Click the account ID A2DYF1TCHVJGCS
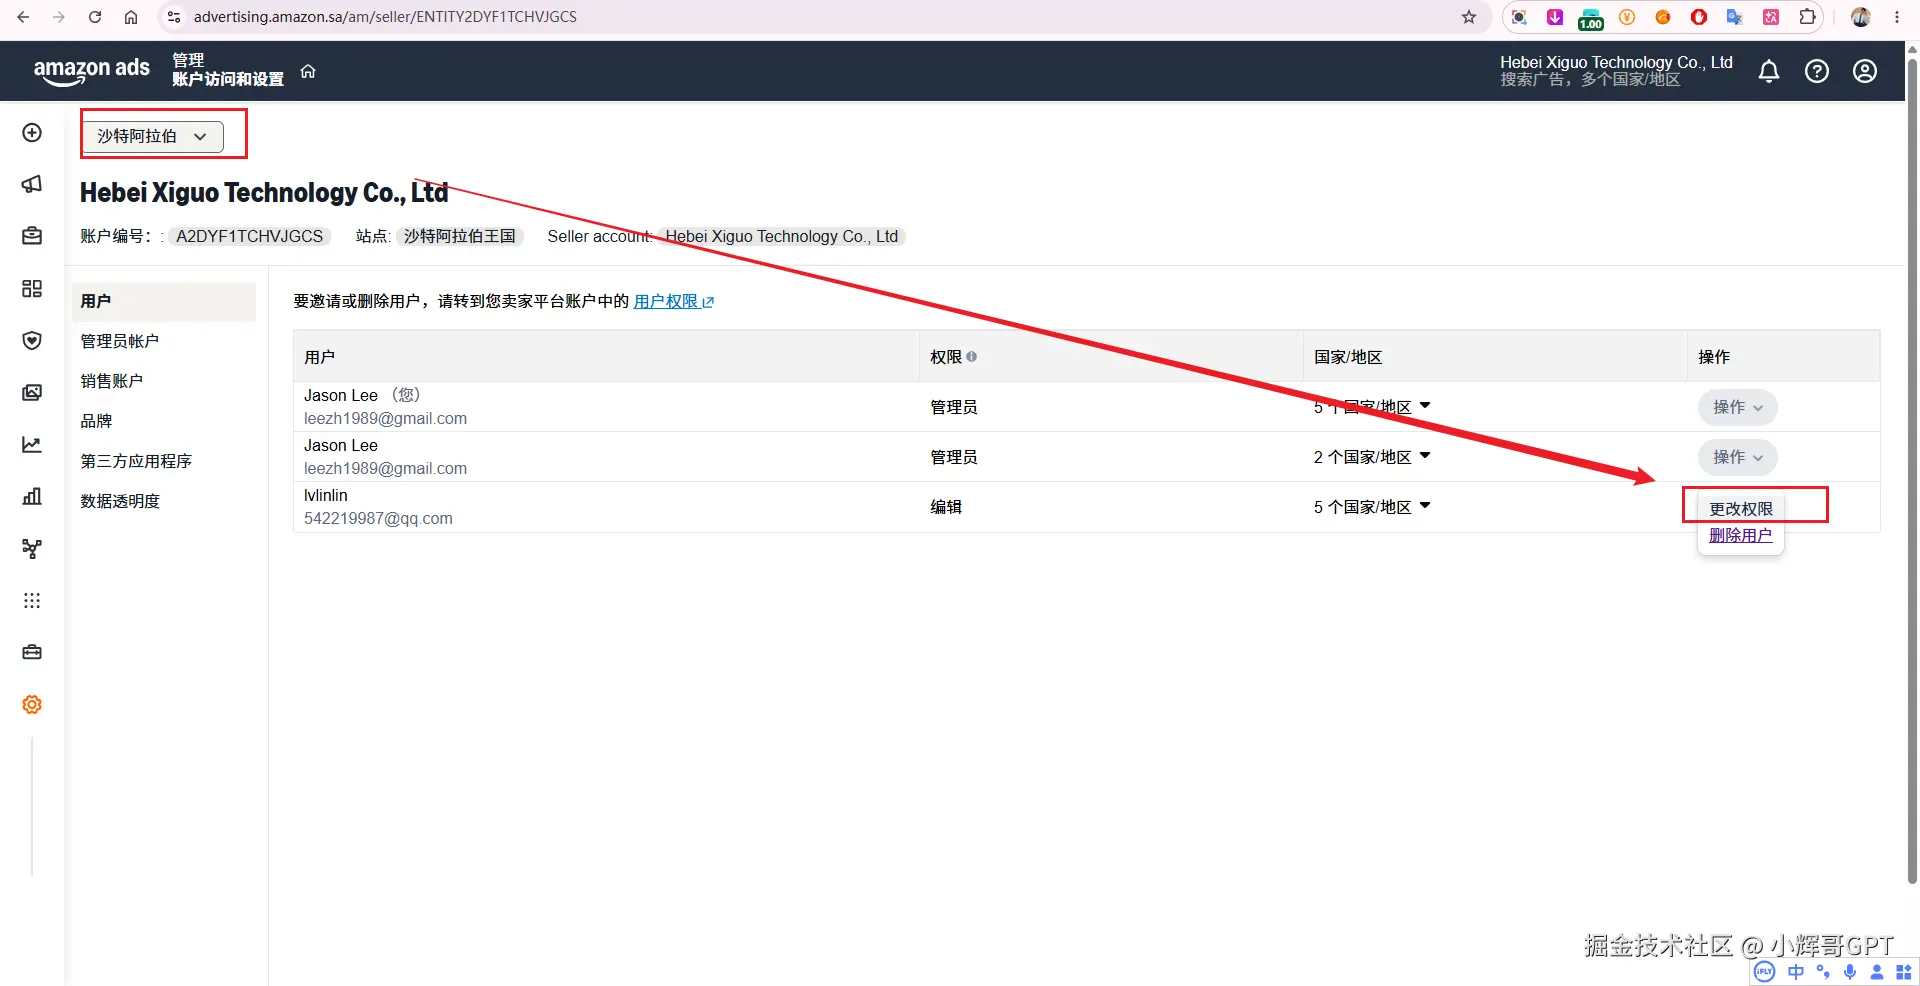Image resolution: width=1920 pixels, height=986 pixels. (249, 236)
